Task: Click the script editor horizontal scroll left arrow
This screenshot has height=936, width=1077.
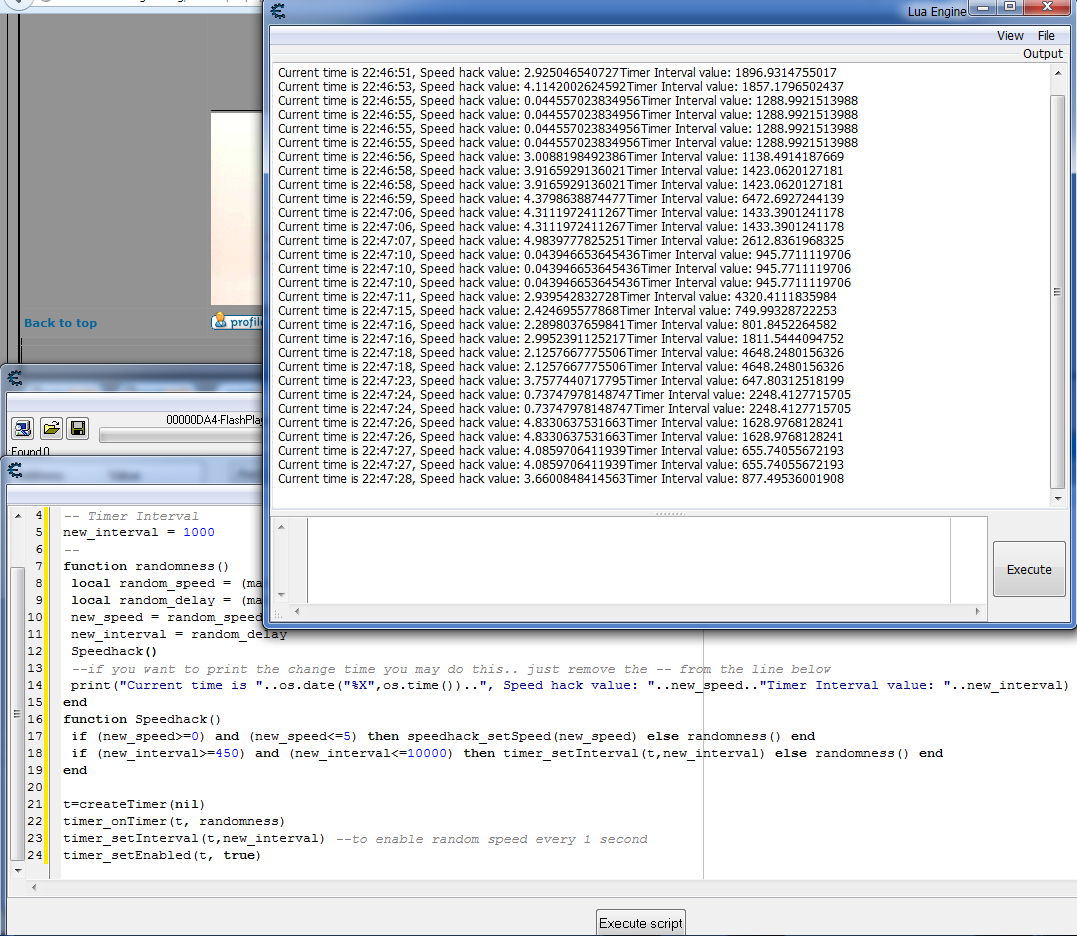Action: [36, 887]
